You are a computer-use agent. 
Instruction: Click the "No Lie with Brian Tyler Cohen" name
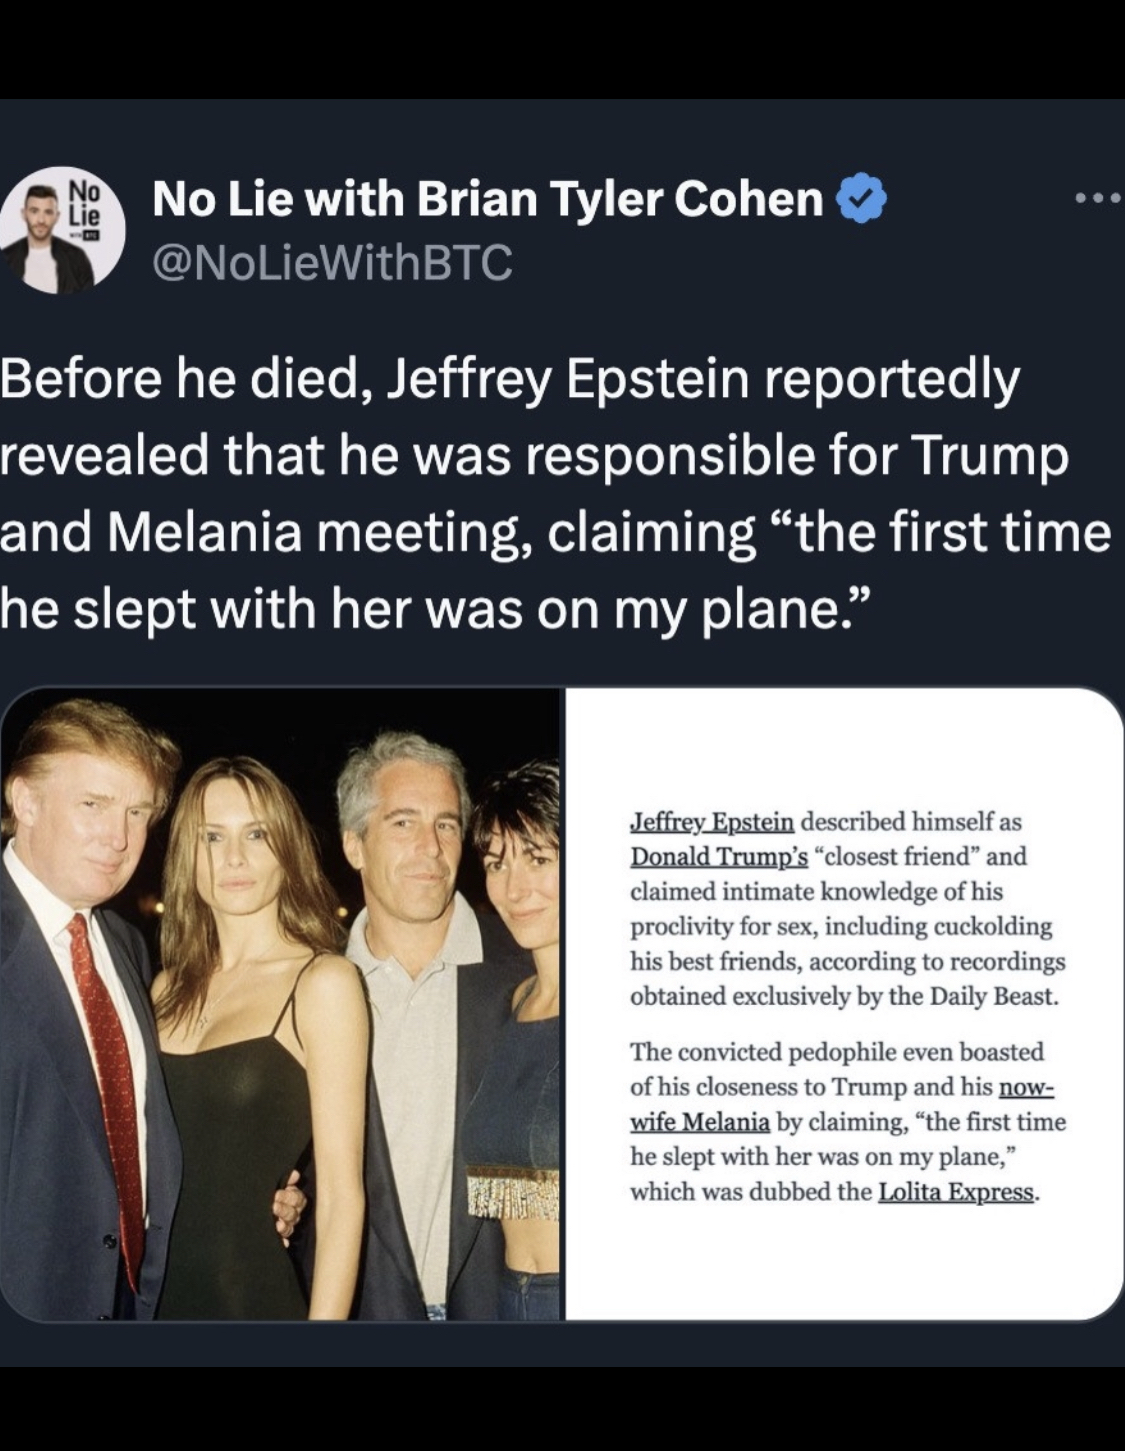(487, 198)
